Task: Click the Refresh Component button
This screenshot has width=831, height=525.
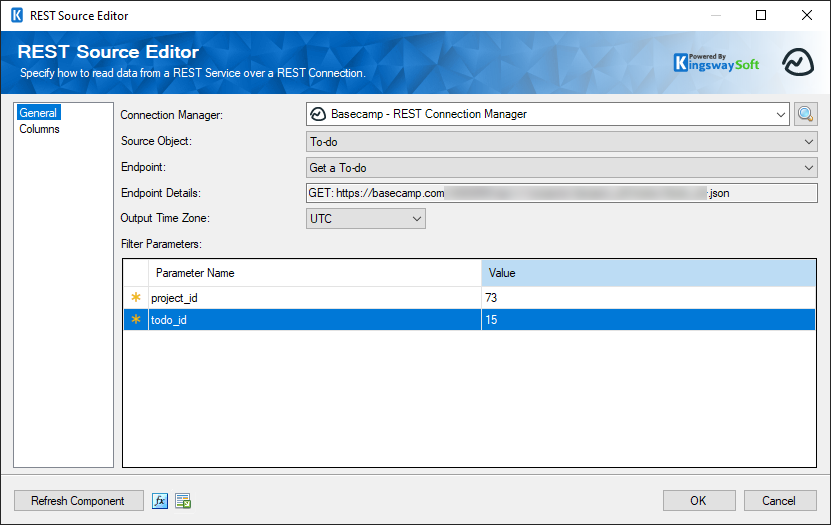Action: (78, 501)
